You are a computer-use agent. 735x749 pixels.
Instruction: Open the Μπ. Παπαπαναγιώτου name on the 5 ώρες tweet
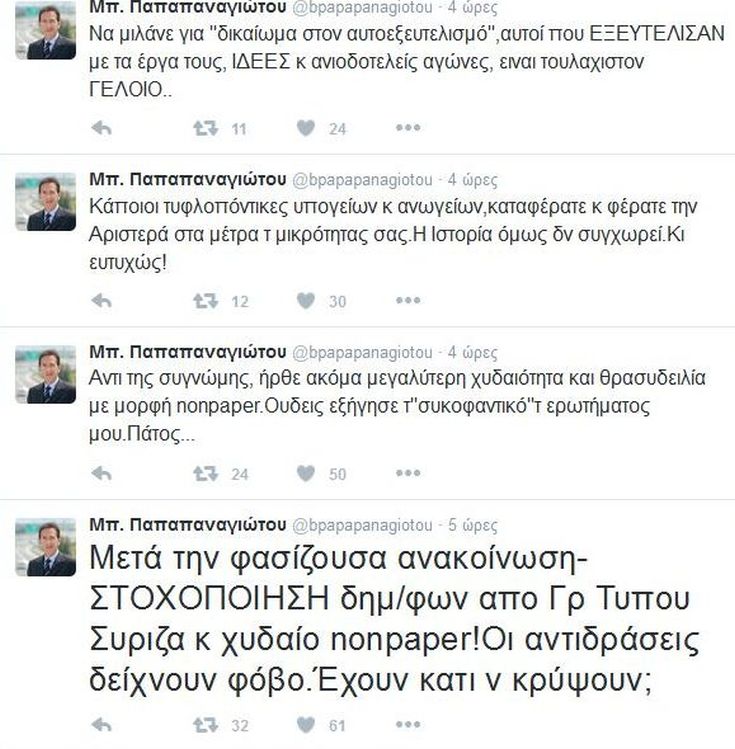(x=188, y=524)
